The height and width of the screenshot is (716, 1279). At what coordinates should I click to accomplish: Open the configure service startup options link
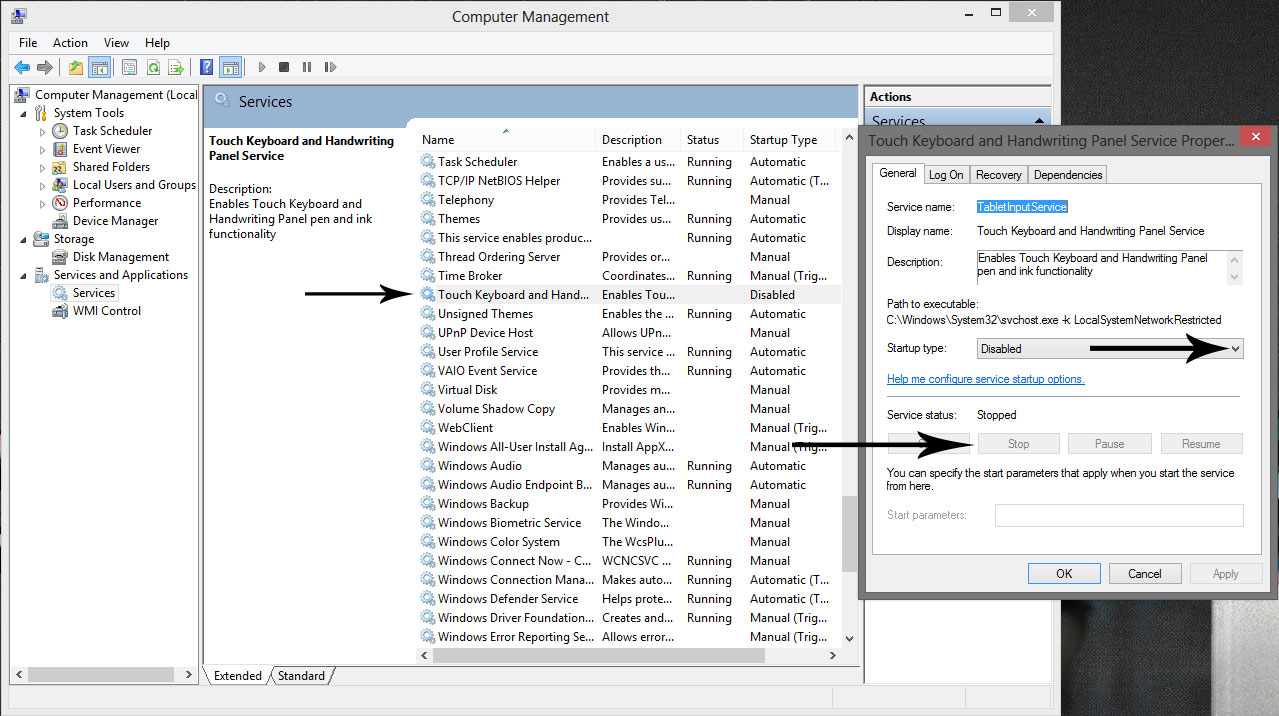point(985,378)
